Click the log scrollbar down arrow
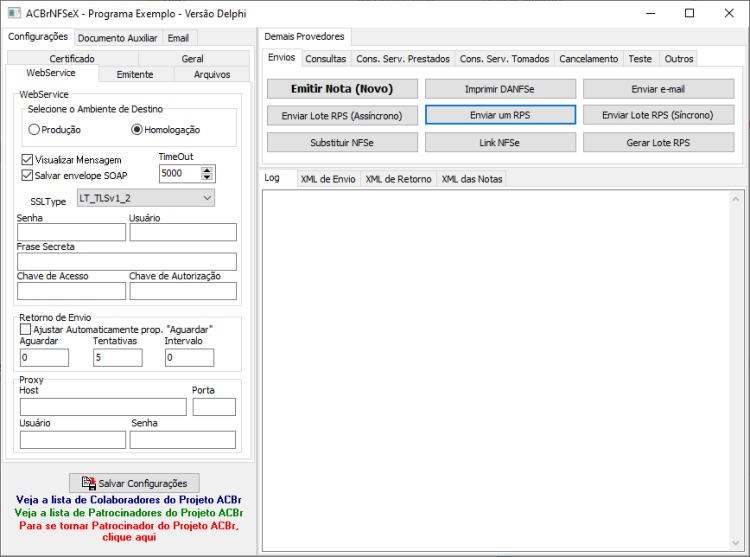This screenshot has height=557, width=750. (x=736, y=543)
